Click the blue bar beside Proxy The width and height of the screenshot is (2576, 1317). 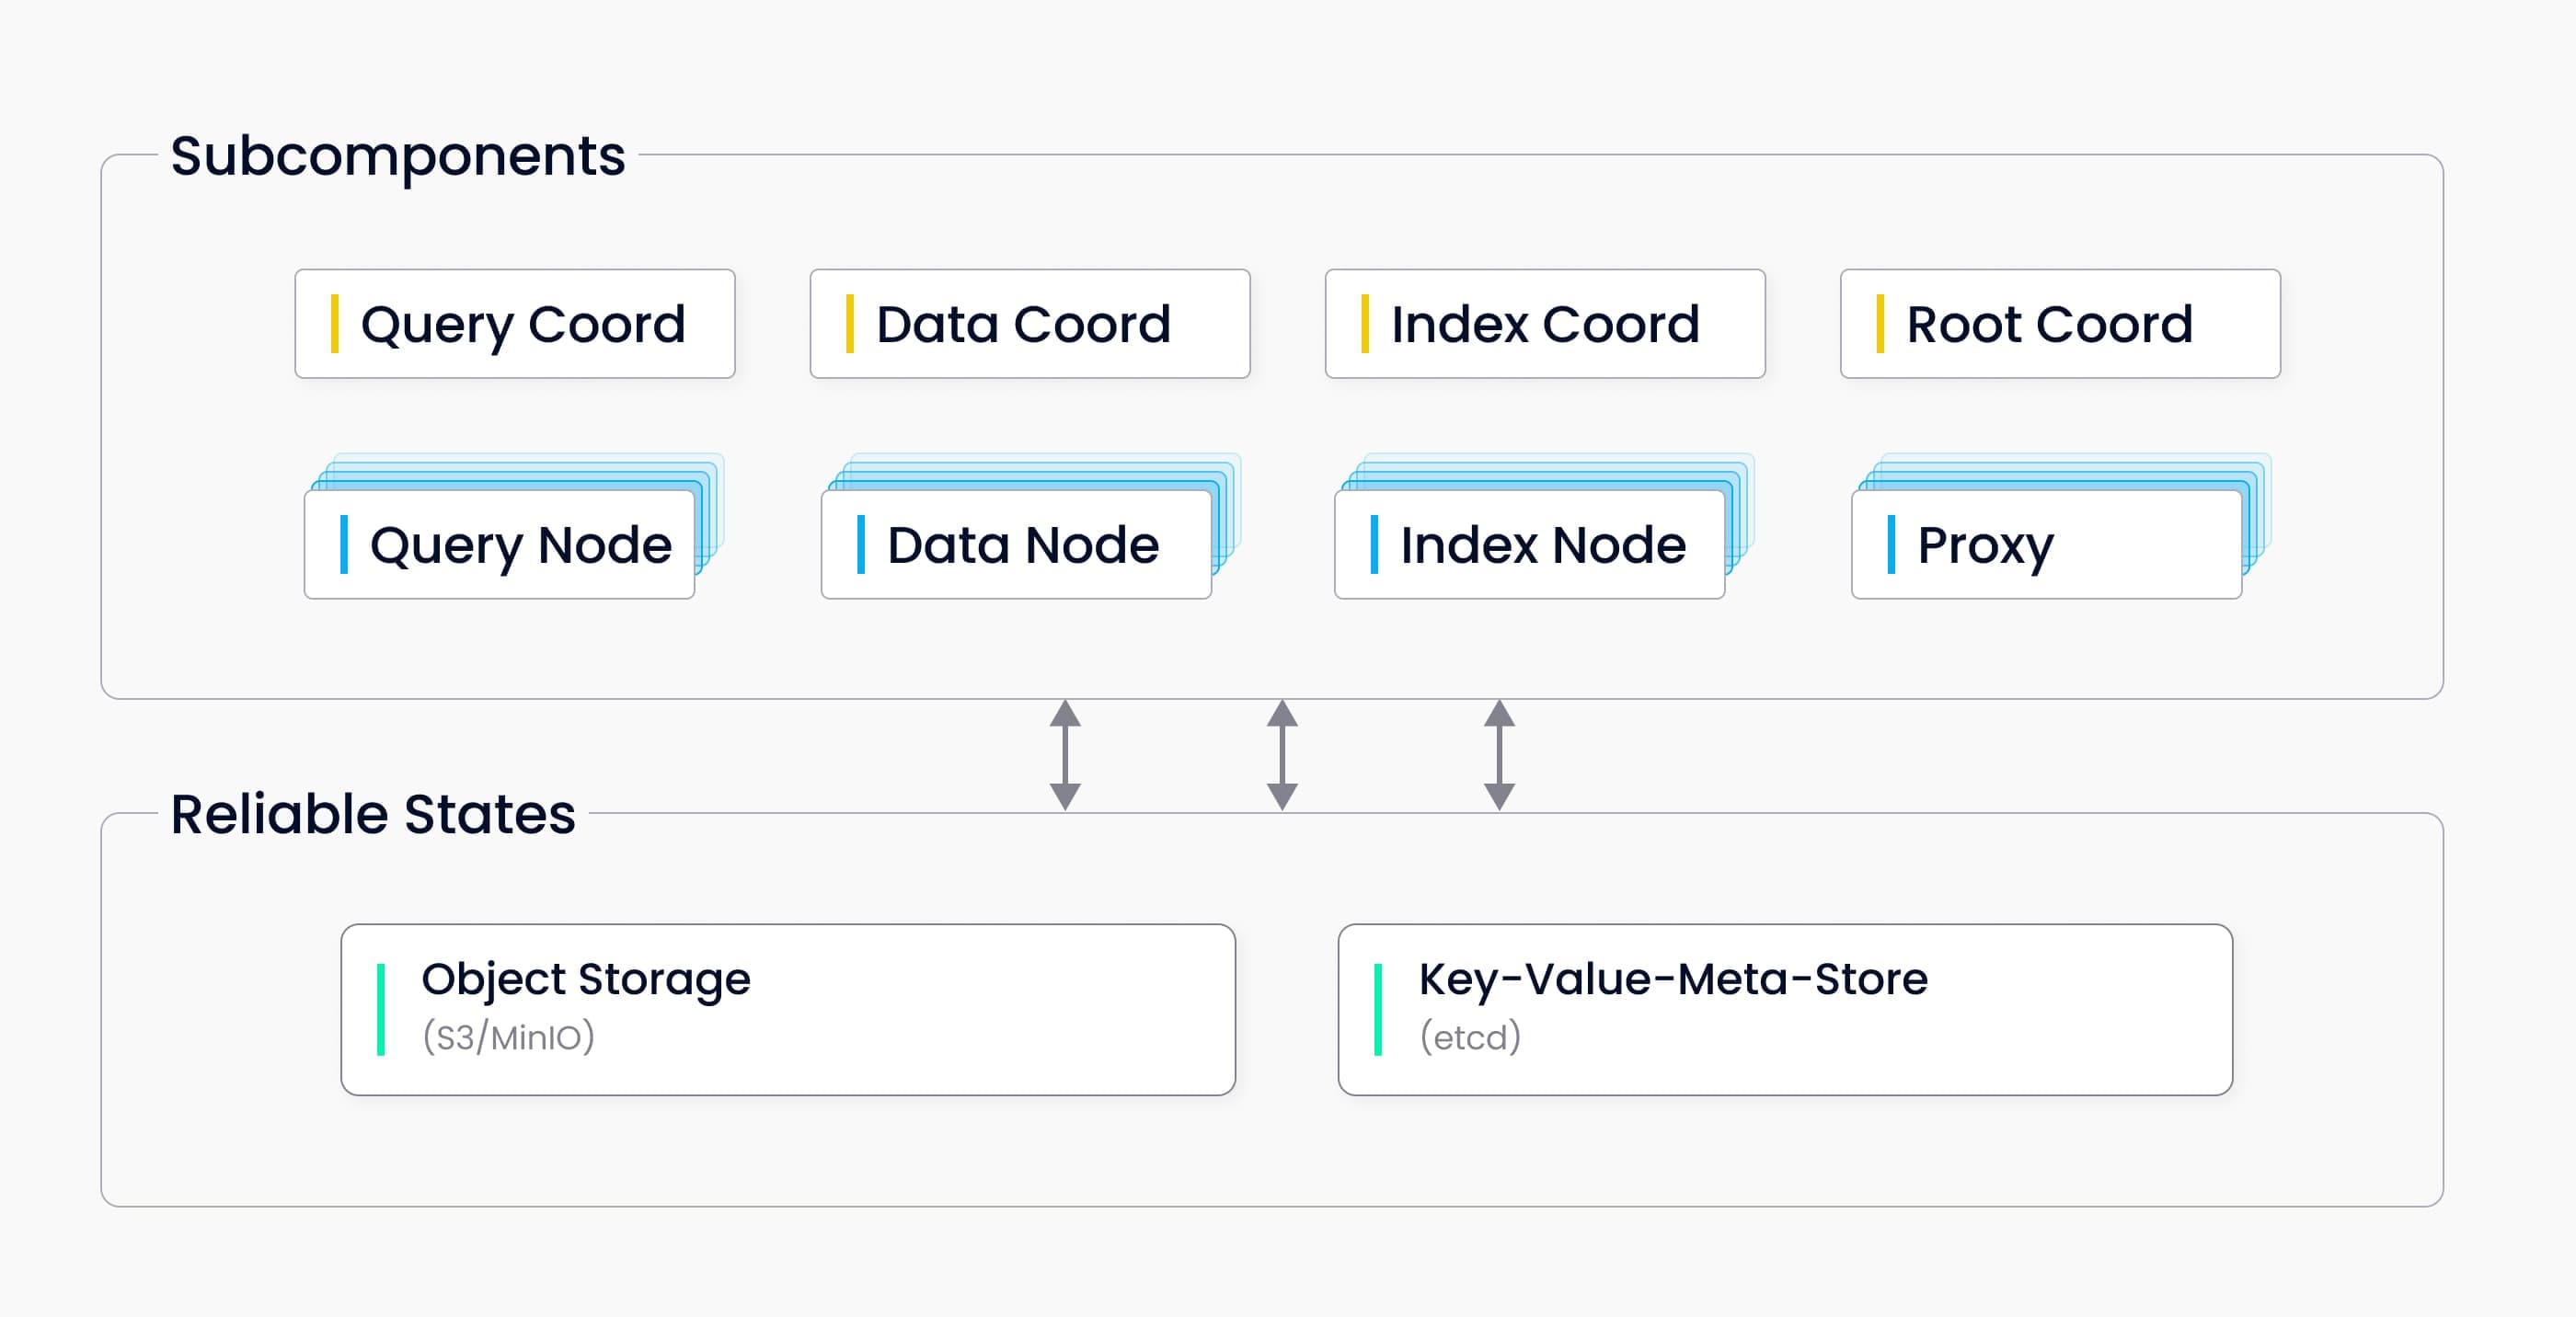click(x=1891, y=545)
